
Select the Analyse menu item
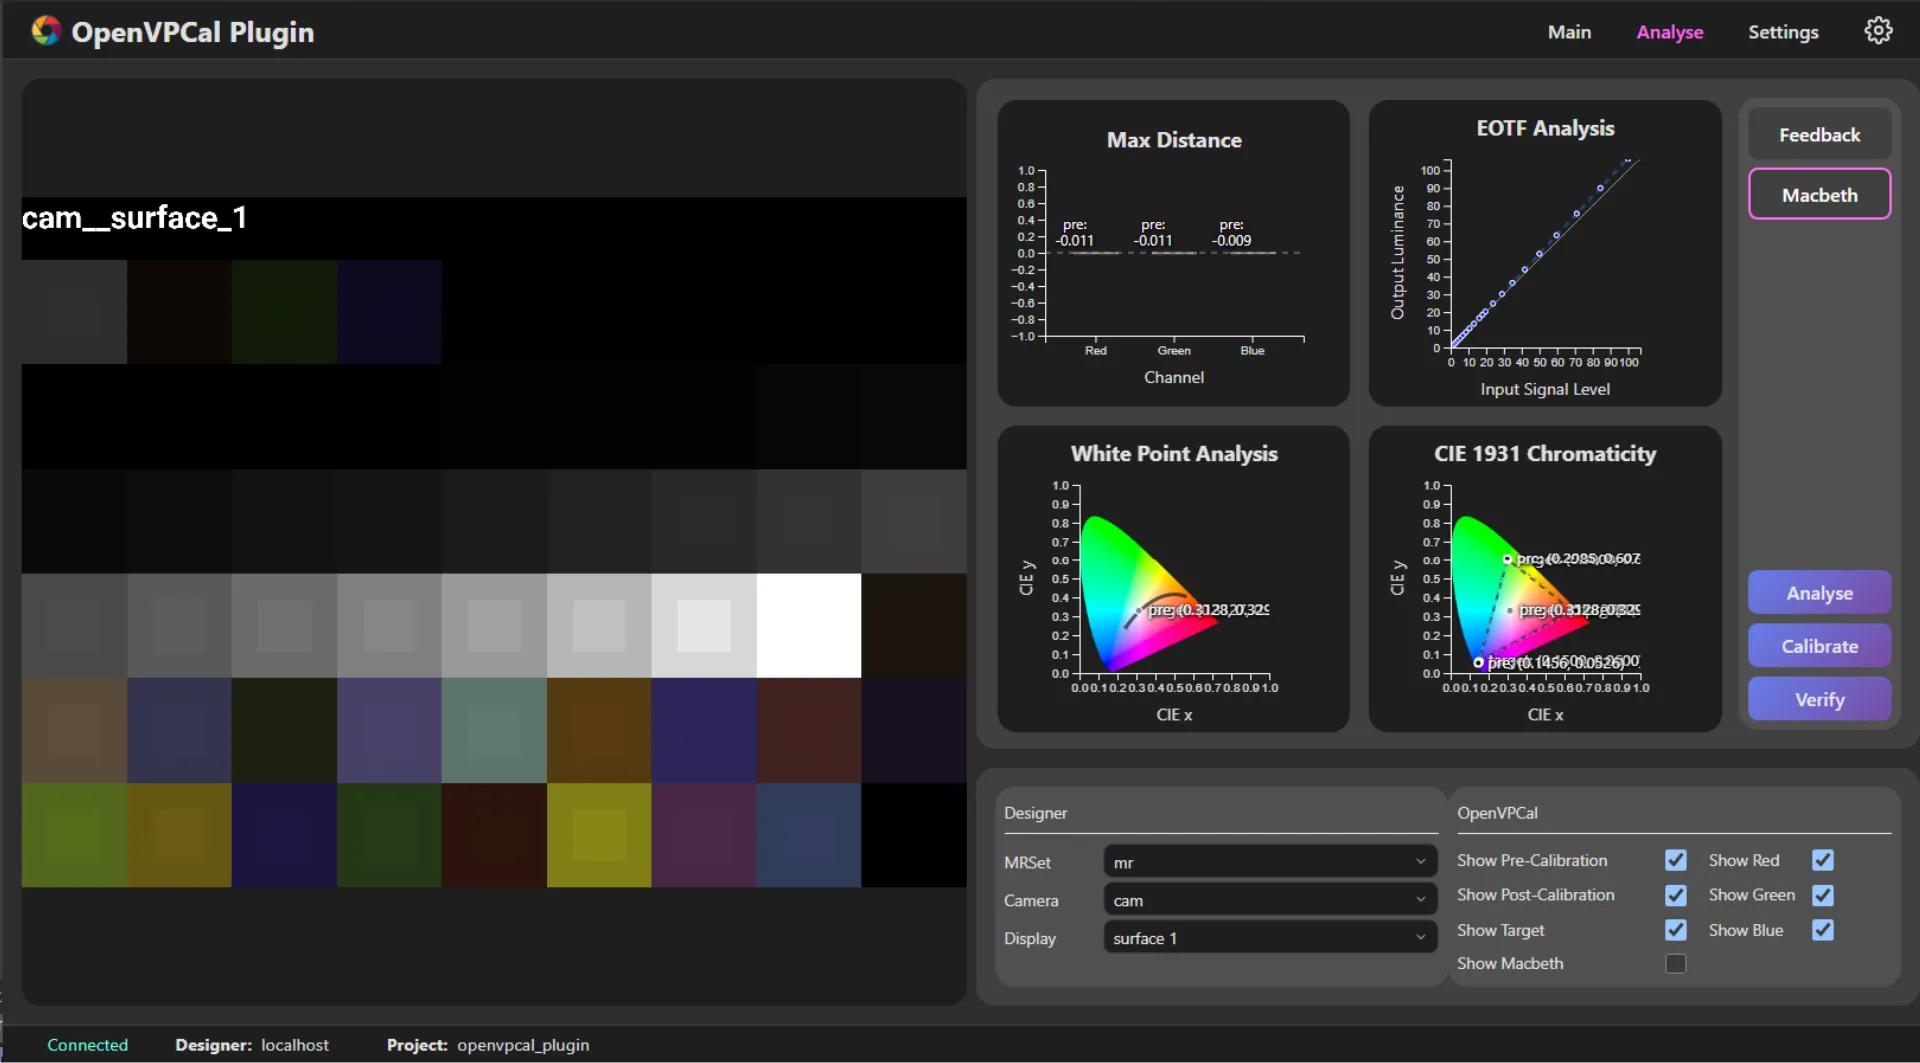point(1669,31)
